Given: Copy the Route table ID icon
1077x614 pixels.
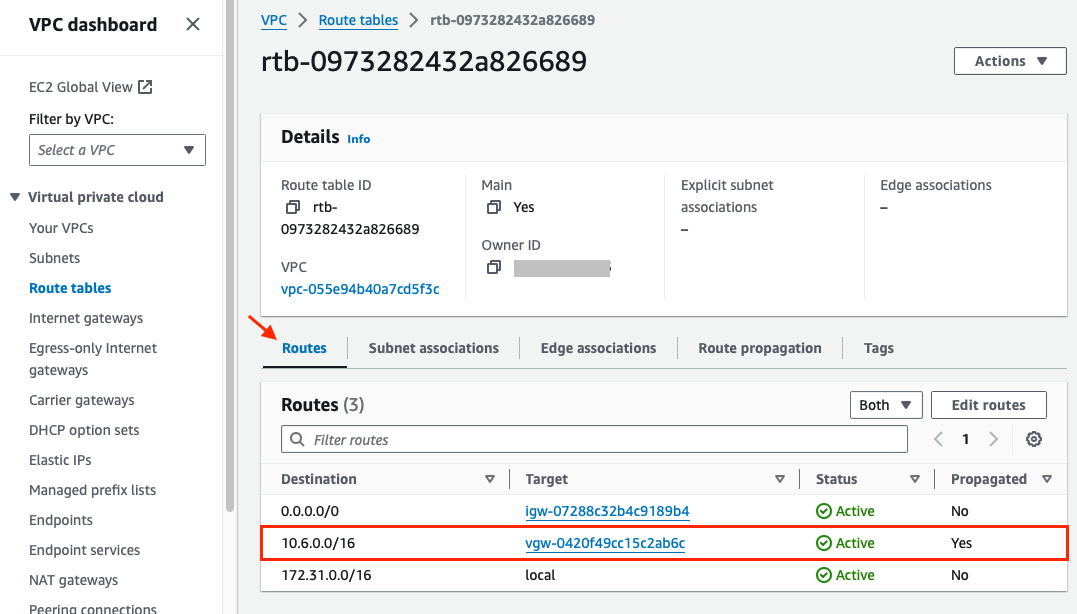Looking at the screenshot, I should 293,207.
